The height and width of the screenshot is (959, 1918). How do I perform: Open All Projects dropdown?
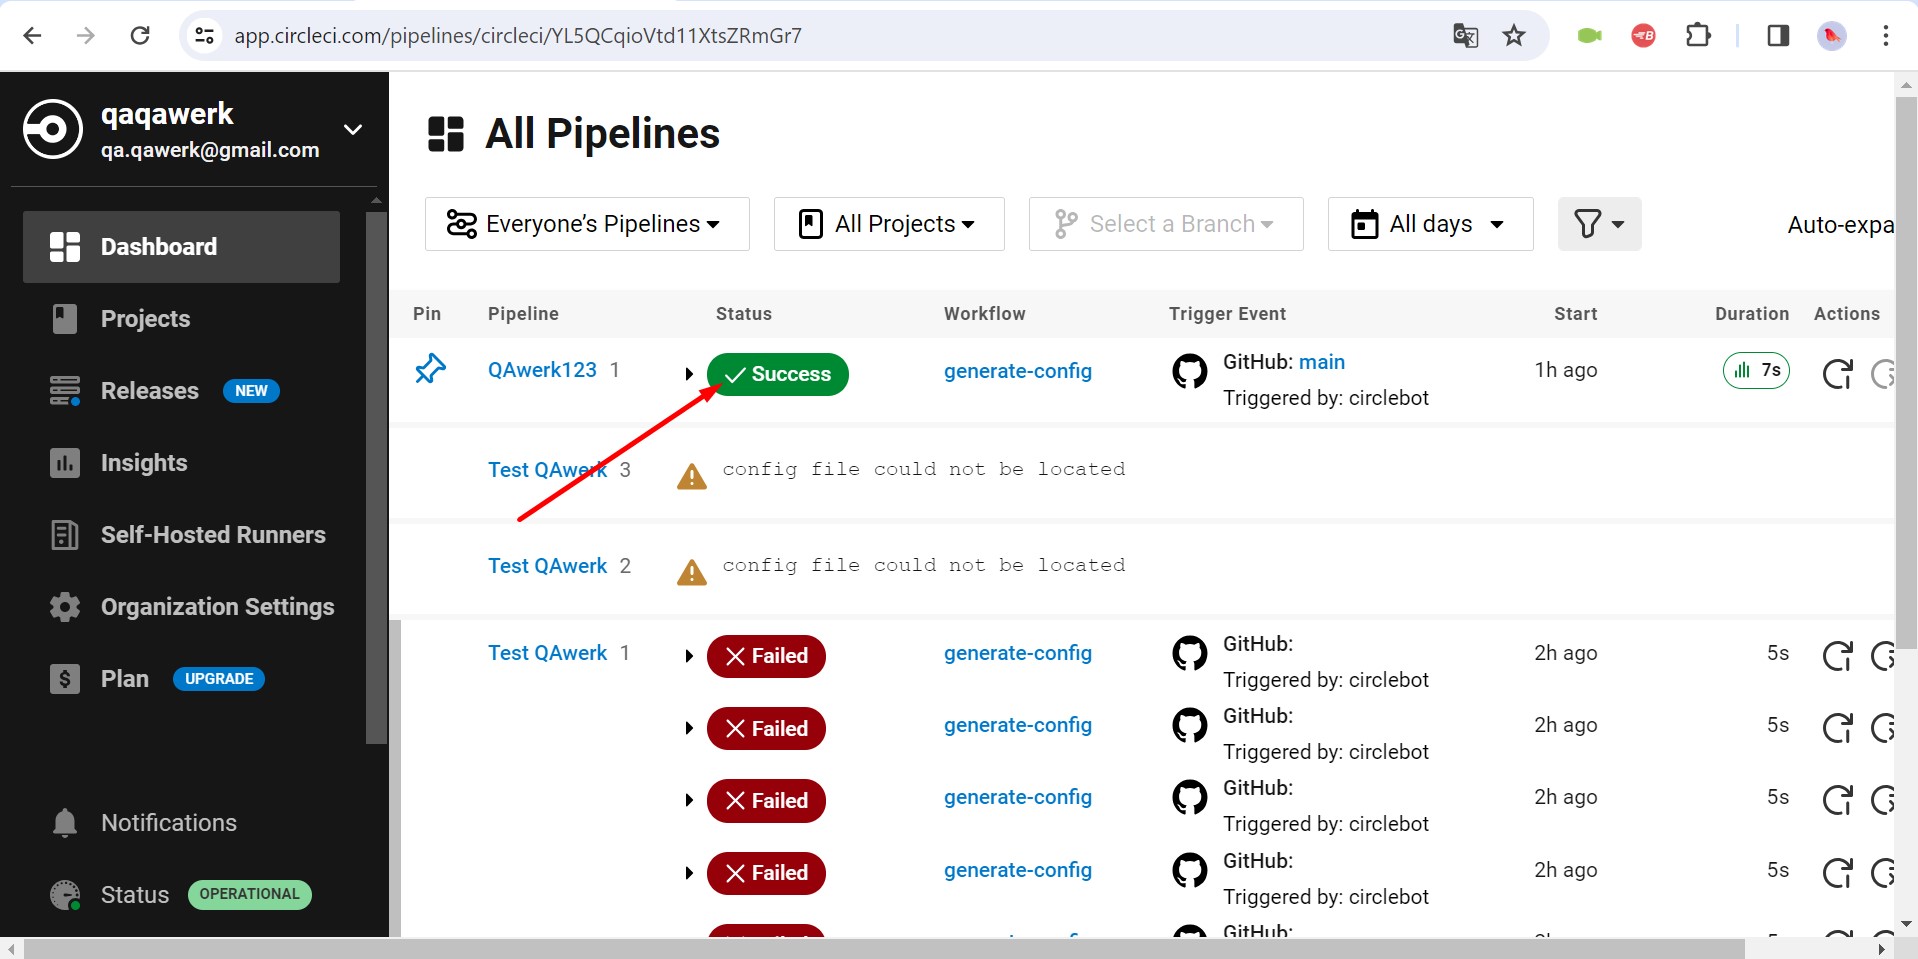tap(889, 224)
